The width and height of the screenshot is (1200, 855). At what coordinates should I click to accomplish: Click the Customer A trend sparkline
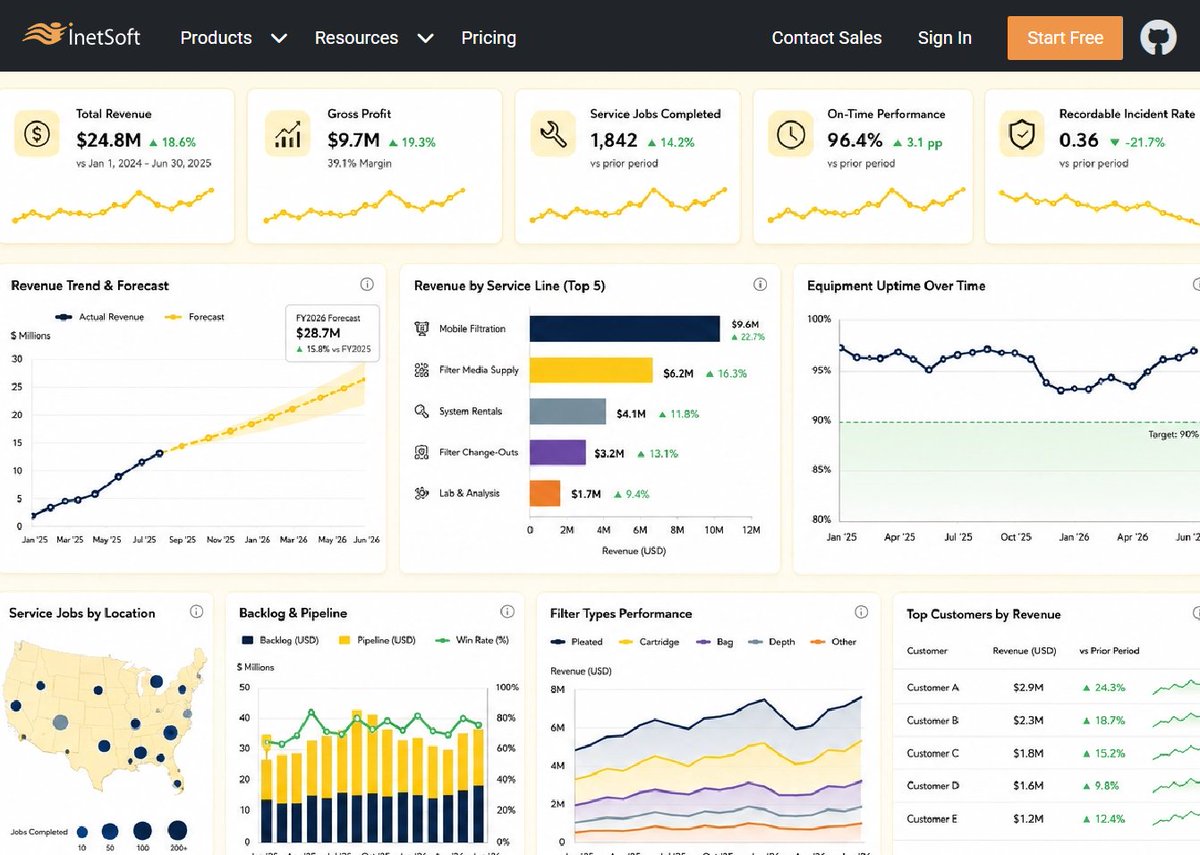coord(1176,687)
